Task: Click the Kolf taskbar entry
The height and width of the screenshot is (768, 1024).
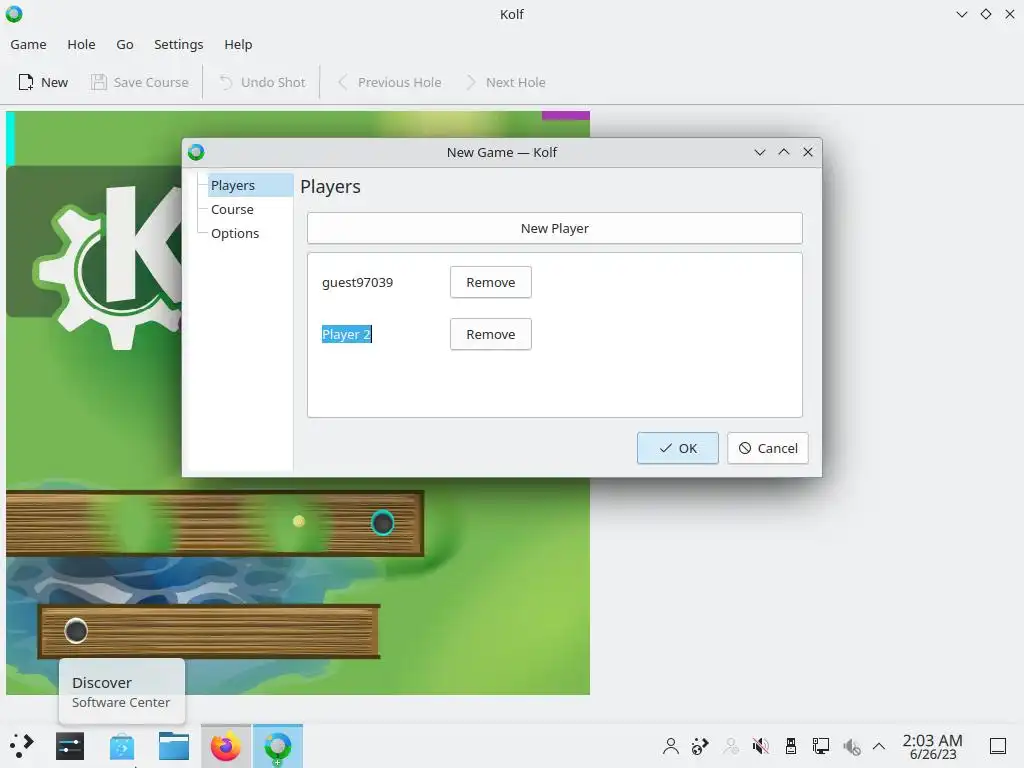Action: click(278, 746)
